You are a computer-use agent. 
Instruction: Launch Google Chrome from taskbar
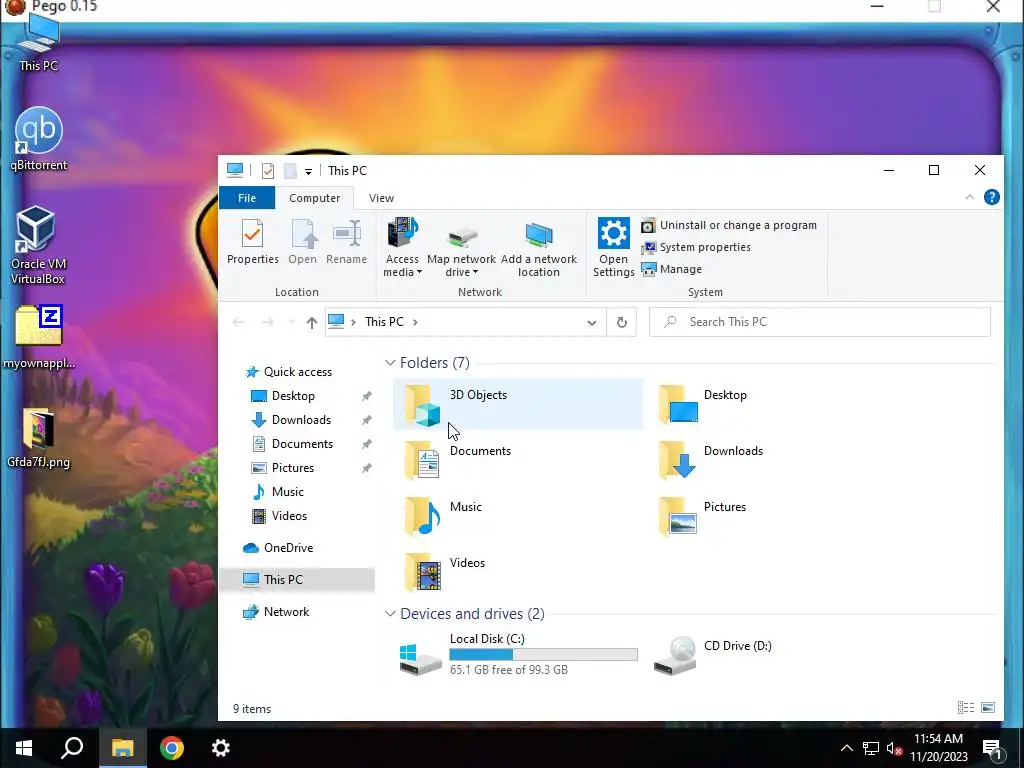(172, 748)
